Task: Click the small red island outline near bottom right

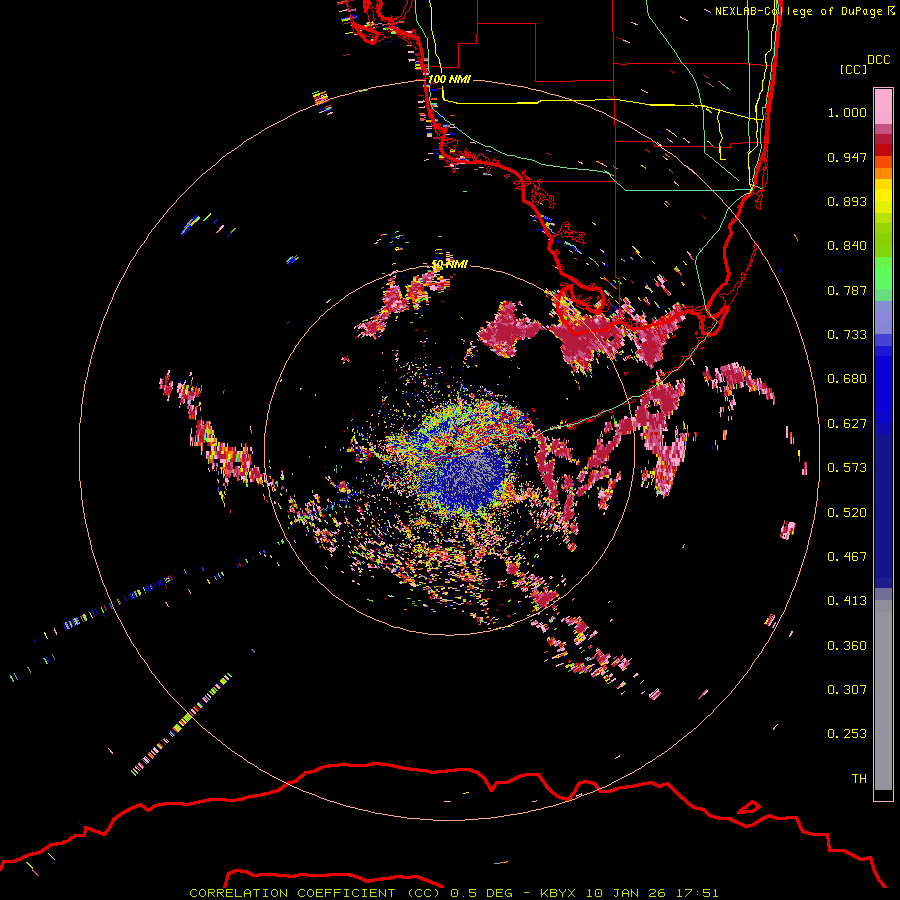Action: pyautogui.click(x=748, y=807)
